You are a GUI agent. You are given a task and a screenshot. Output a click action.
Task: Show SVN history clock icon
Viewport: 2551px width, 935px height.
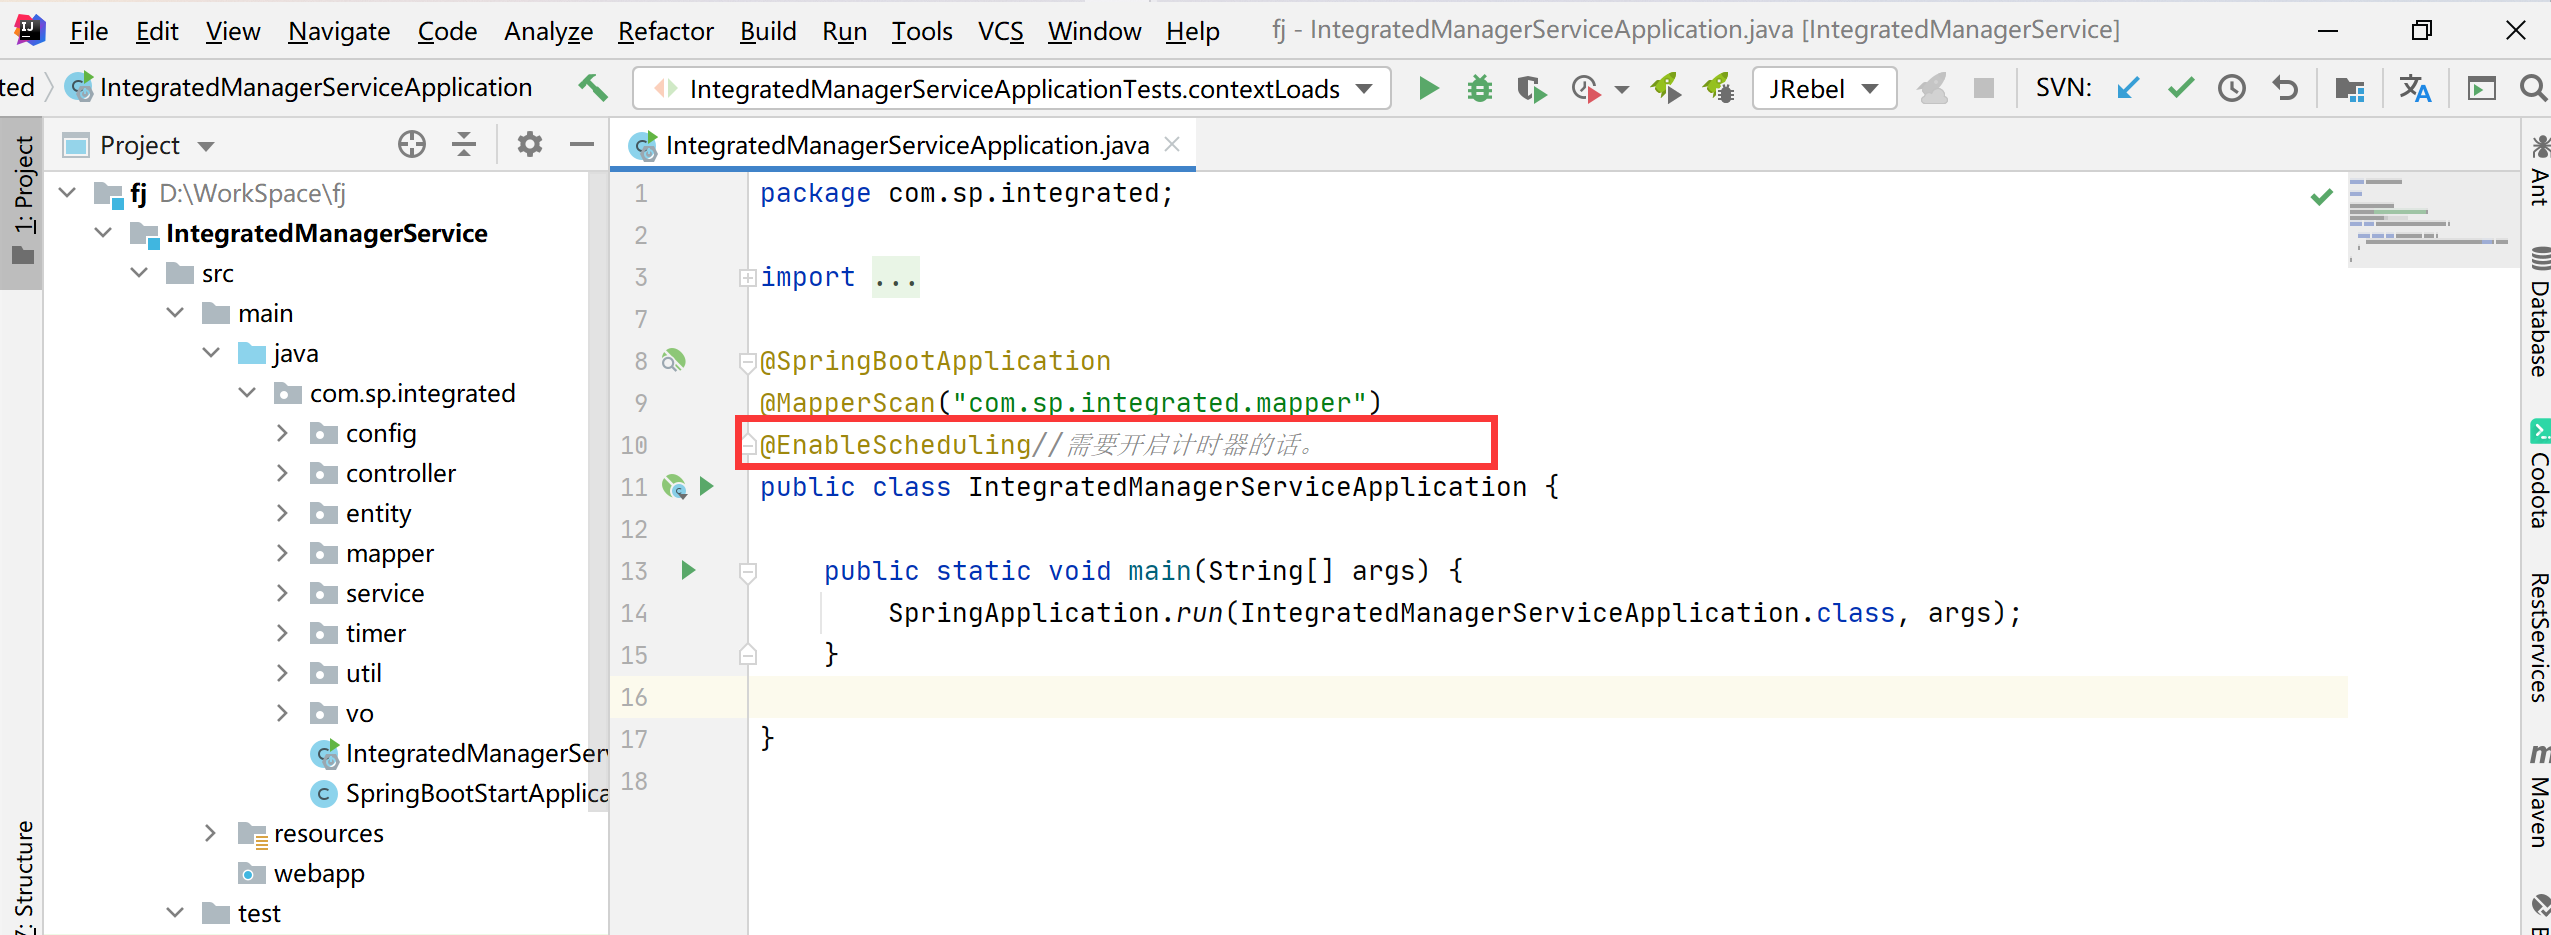[2232, 88]
